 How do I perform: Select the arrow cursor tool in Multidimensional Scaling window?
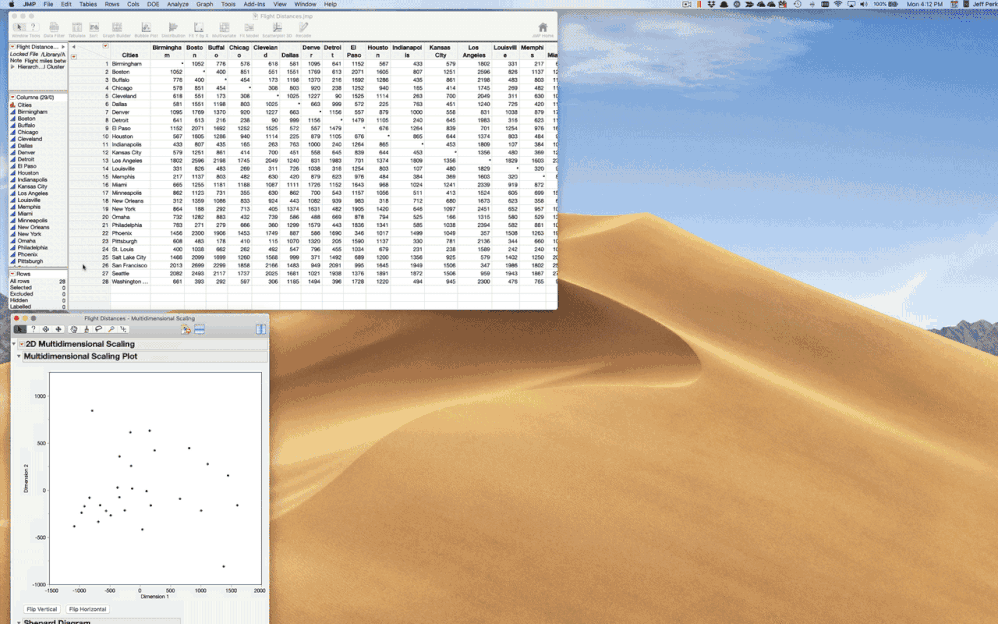pos(20,329)
